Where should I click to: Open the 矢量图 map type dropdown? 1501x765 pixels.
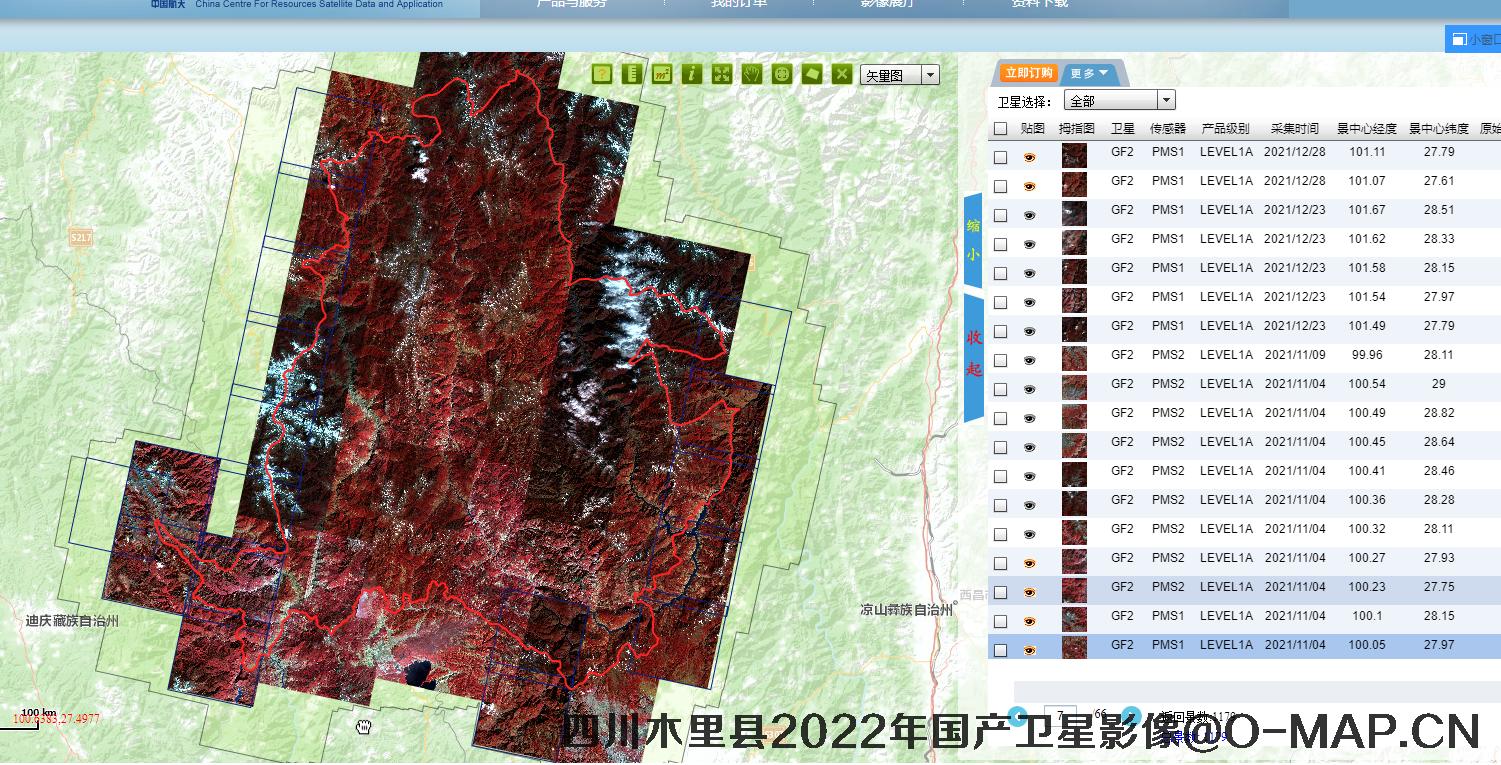[x=930, y=75]
